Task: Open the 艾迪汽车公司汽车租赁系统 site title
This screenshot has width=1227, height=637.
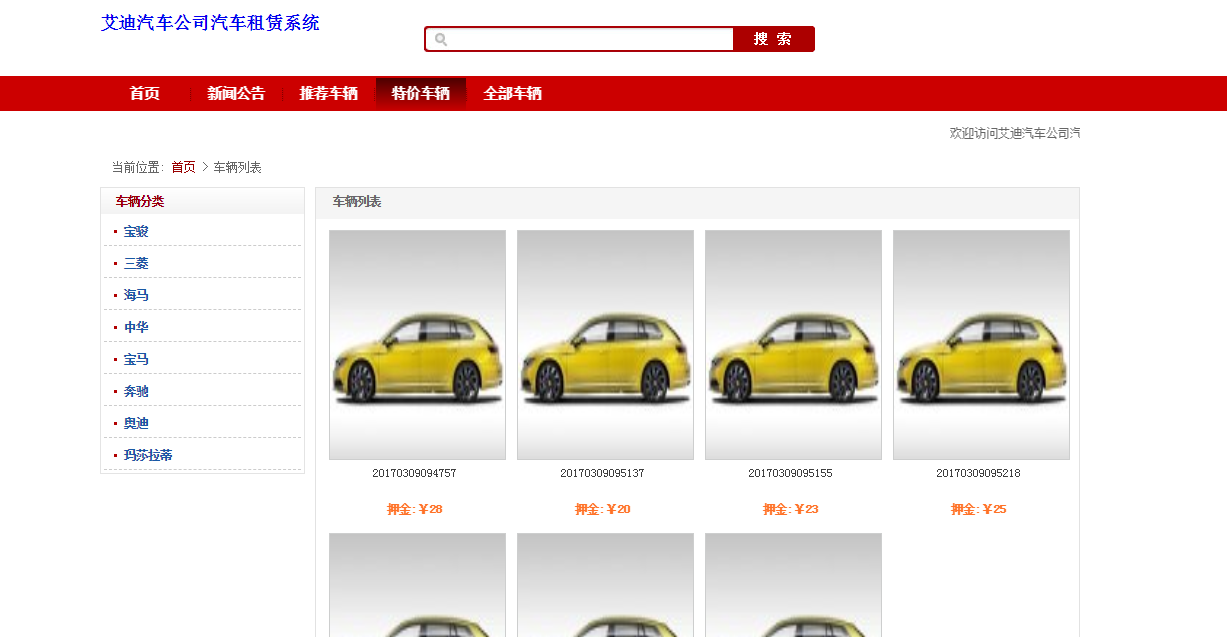Action: click(x=210, y=23)
